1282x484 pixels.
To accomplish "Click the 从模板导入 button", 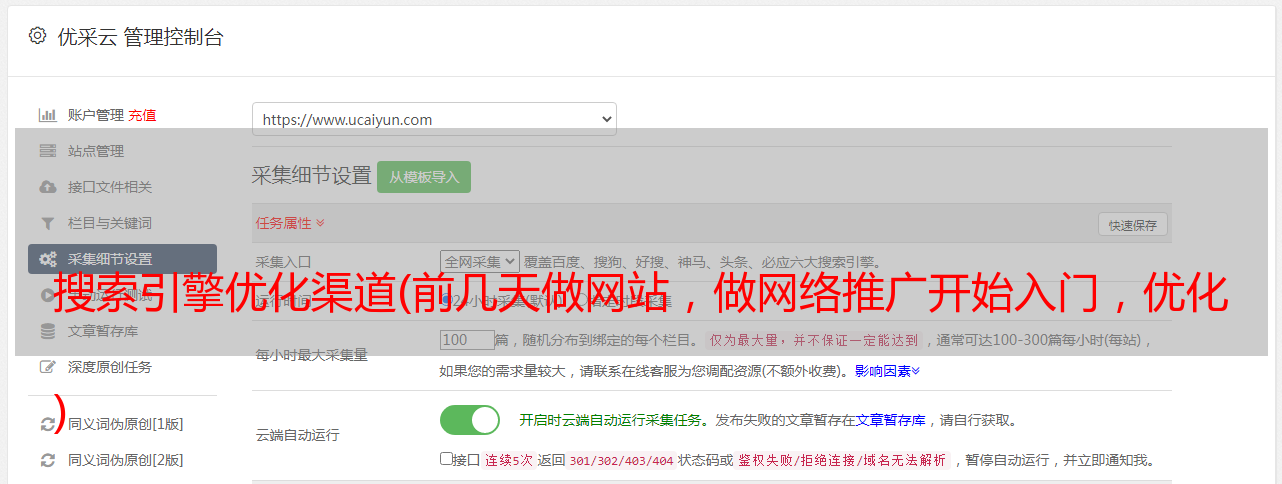I will [x=424, y=177].
